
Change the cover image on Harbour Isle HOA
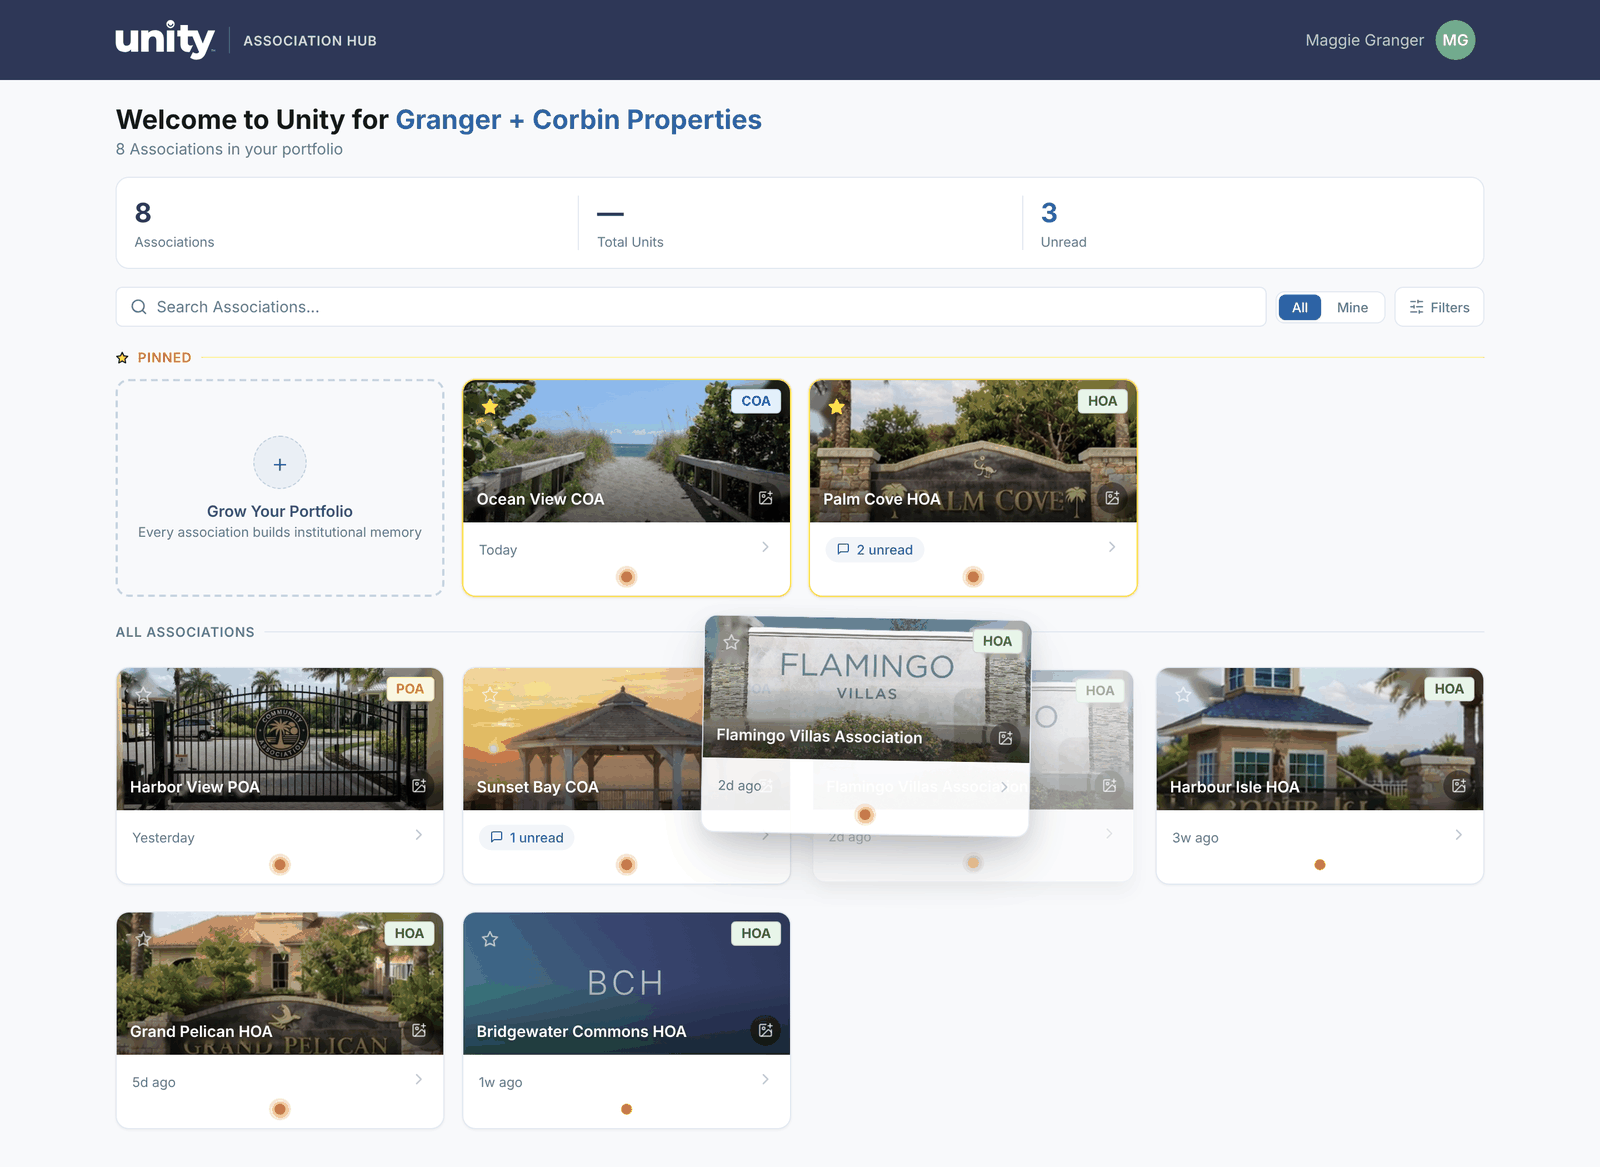[x=1459, y=786]
